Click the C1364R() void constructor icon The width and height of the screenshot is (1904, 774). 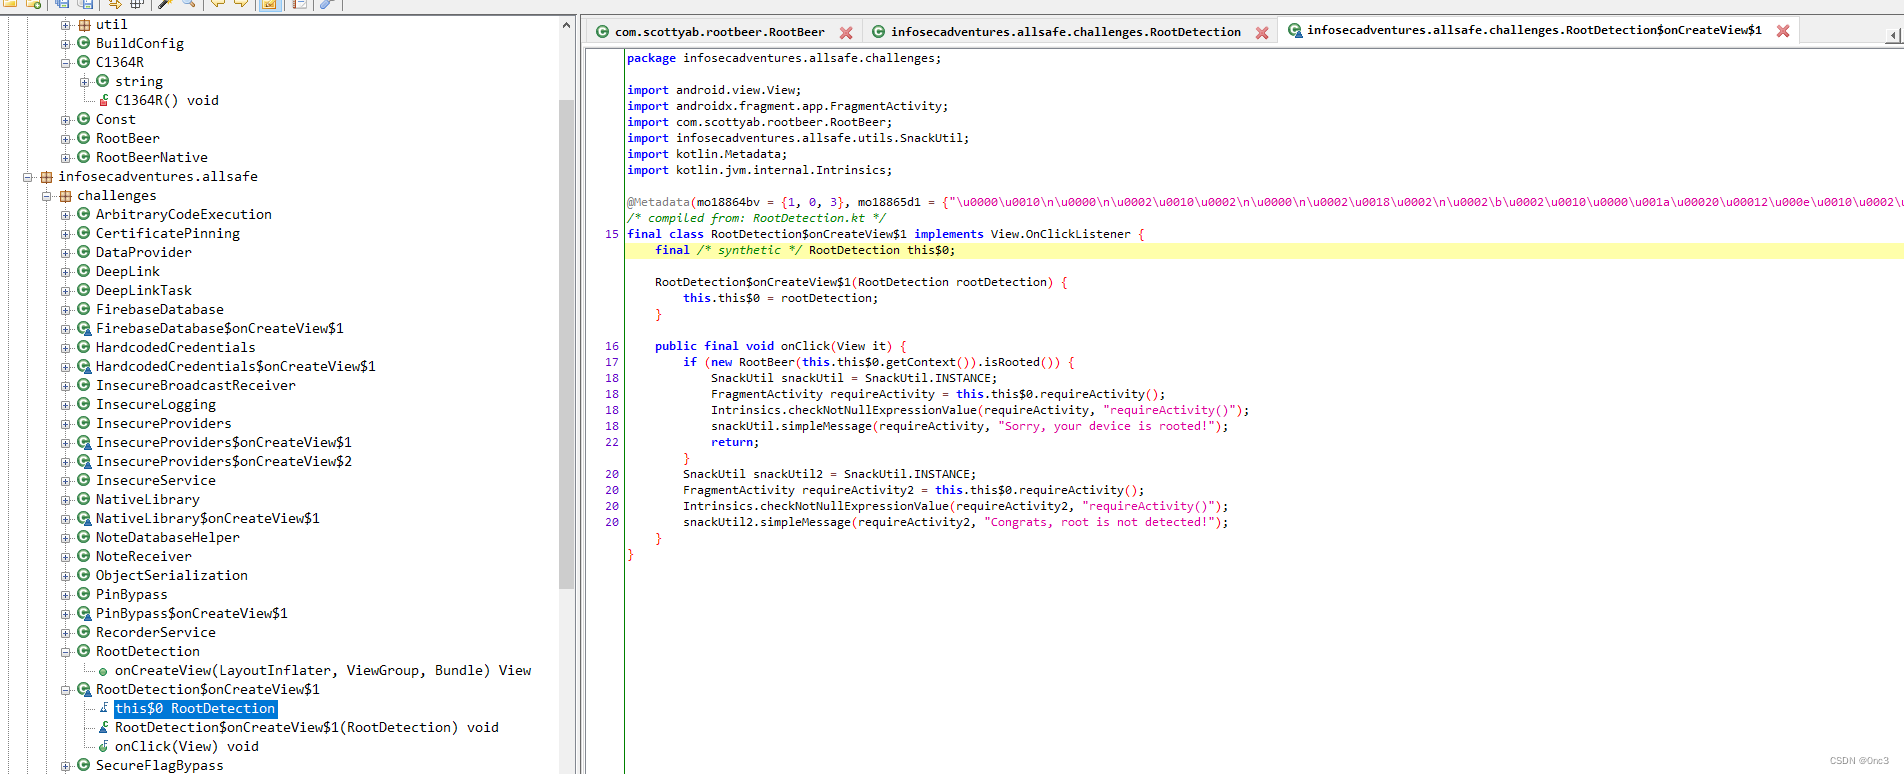[x=104, y=100]
